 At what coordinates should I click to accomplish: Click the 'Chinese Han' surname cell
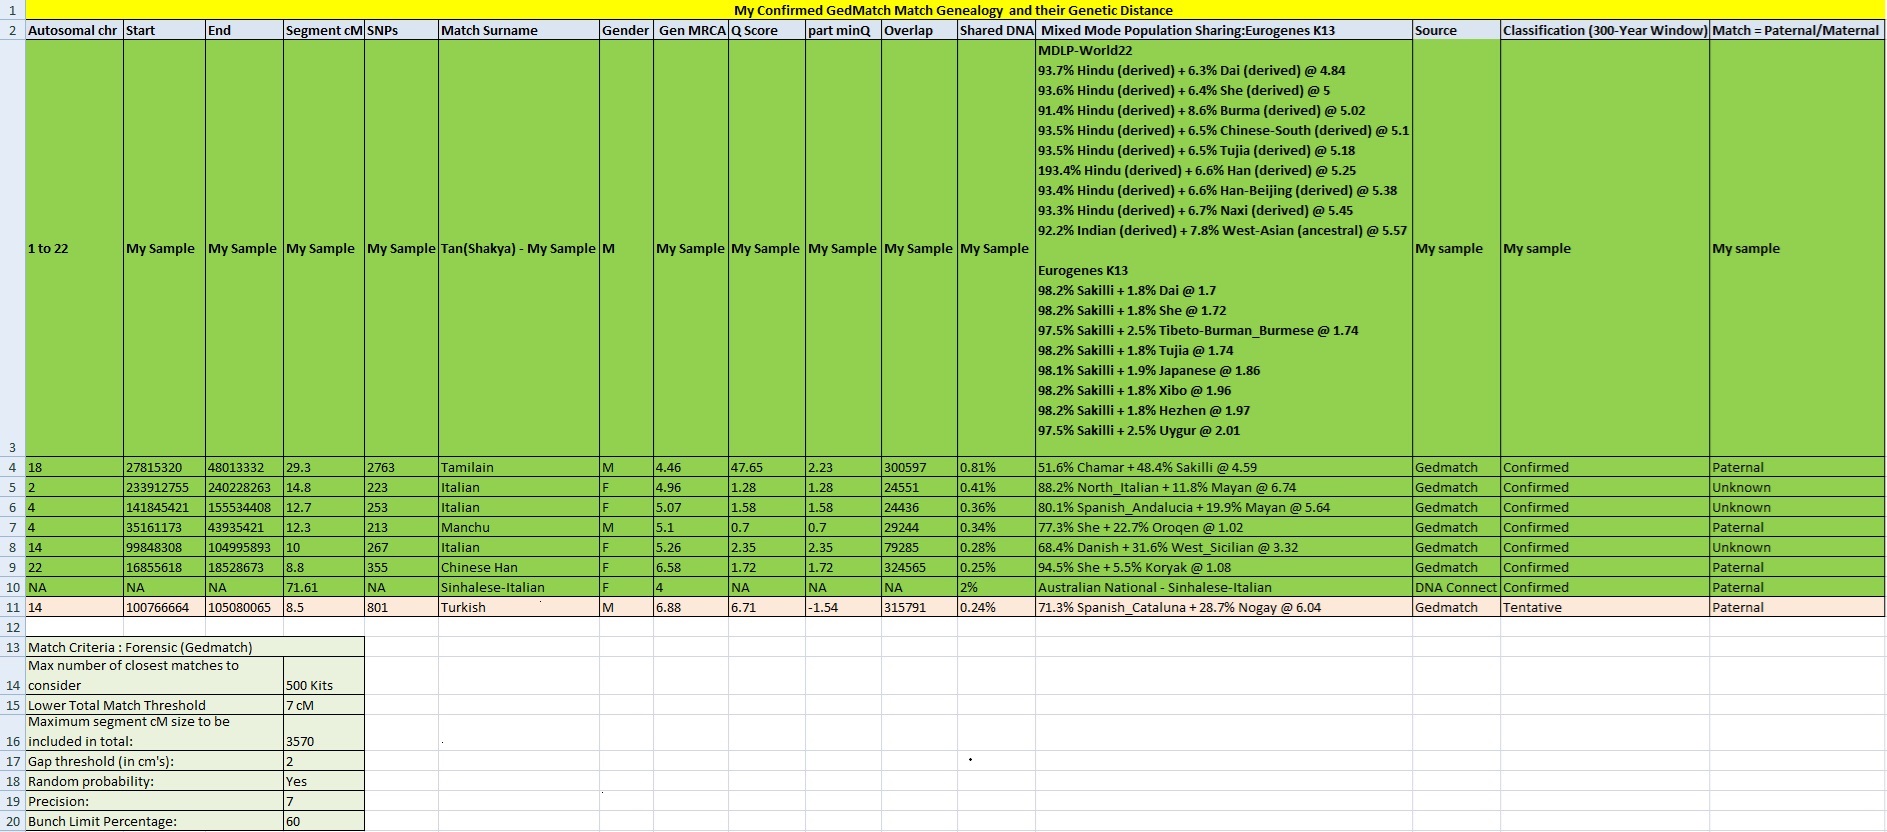click(x=519, y=567)
